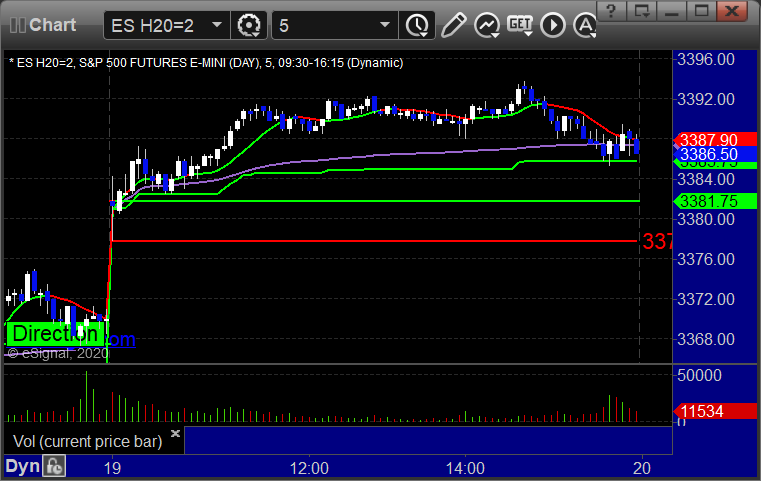Viewport: 761px width, 481px height.
Task: Click the Dyn time scale button
Action: (x=22, y=466)
